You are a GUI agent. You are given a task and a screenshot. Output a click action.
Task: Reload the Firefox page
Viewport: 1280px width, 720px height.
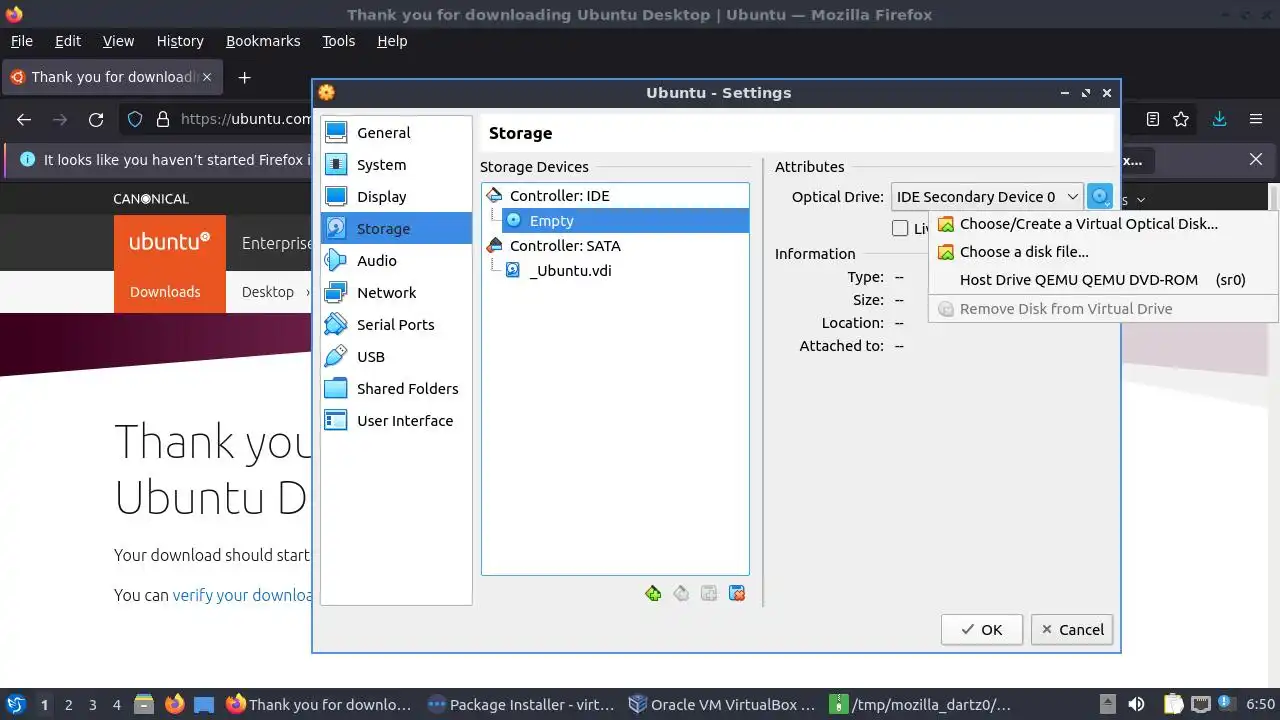(96, 119)
